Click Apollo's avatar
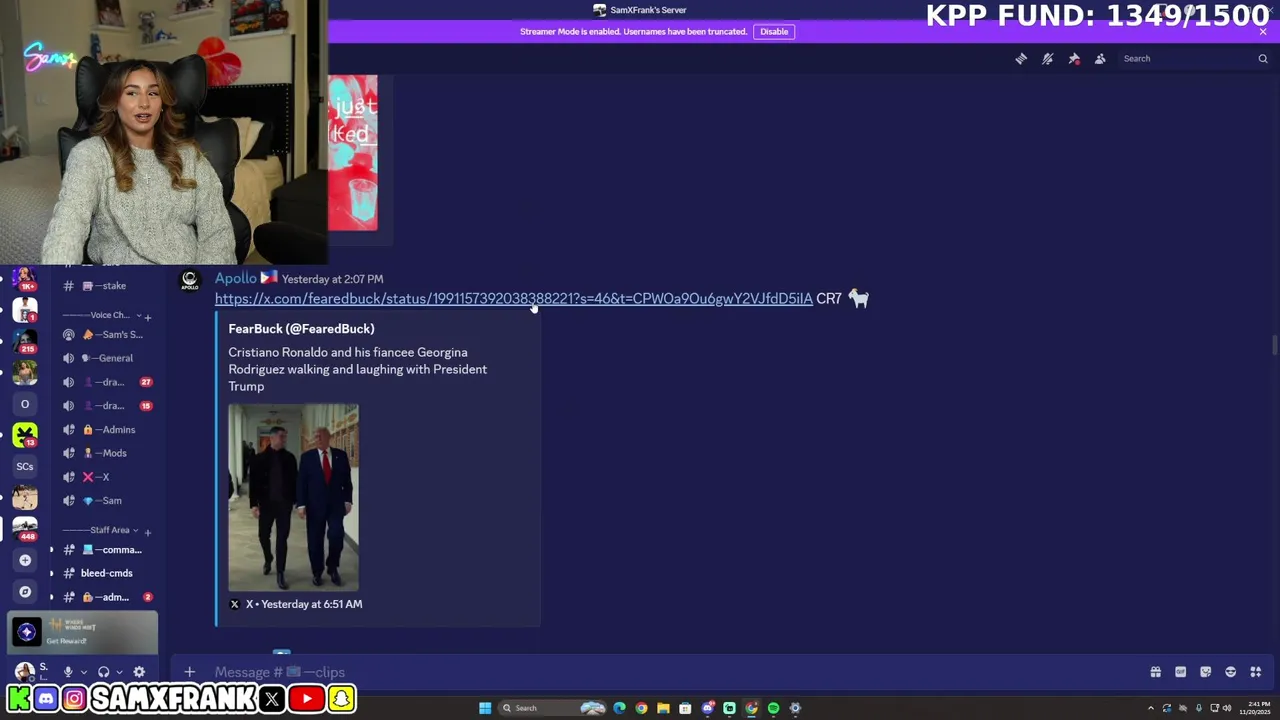This screenshot has width=1280, height=720. click(x=189, y=281)
